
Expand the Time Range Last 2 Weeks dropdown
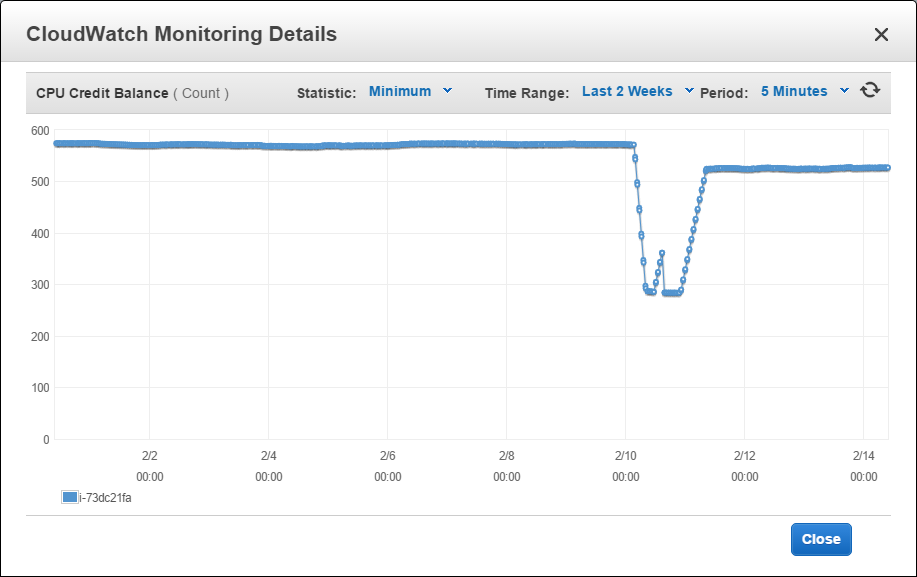pos(637,91)
